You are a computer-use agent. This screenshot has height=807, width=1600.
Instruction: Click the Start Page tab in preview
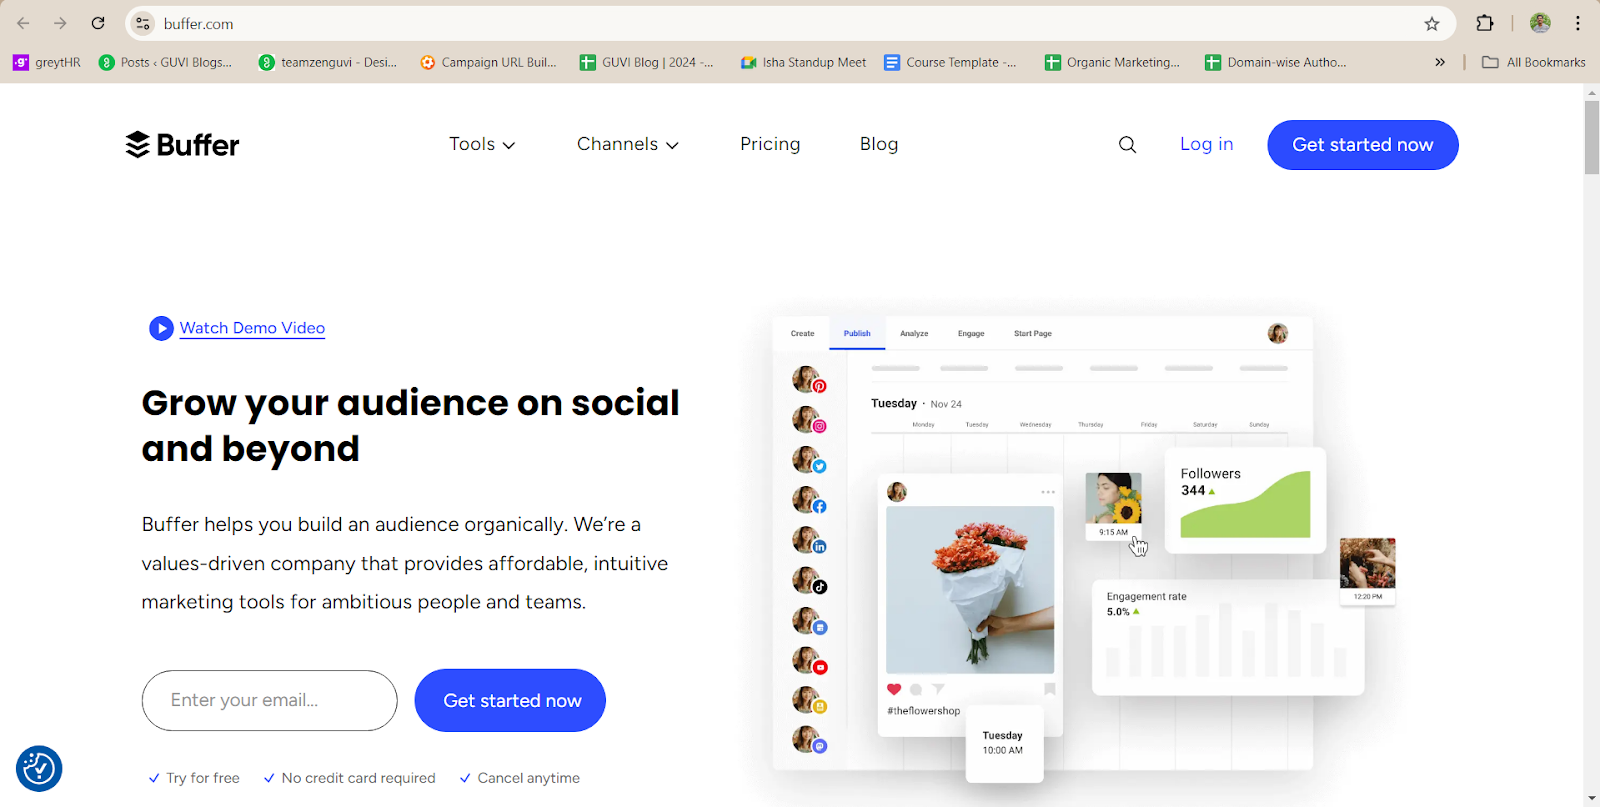(x=1033, y=333)
